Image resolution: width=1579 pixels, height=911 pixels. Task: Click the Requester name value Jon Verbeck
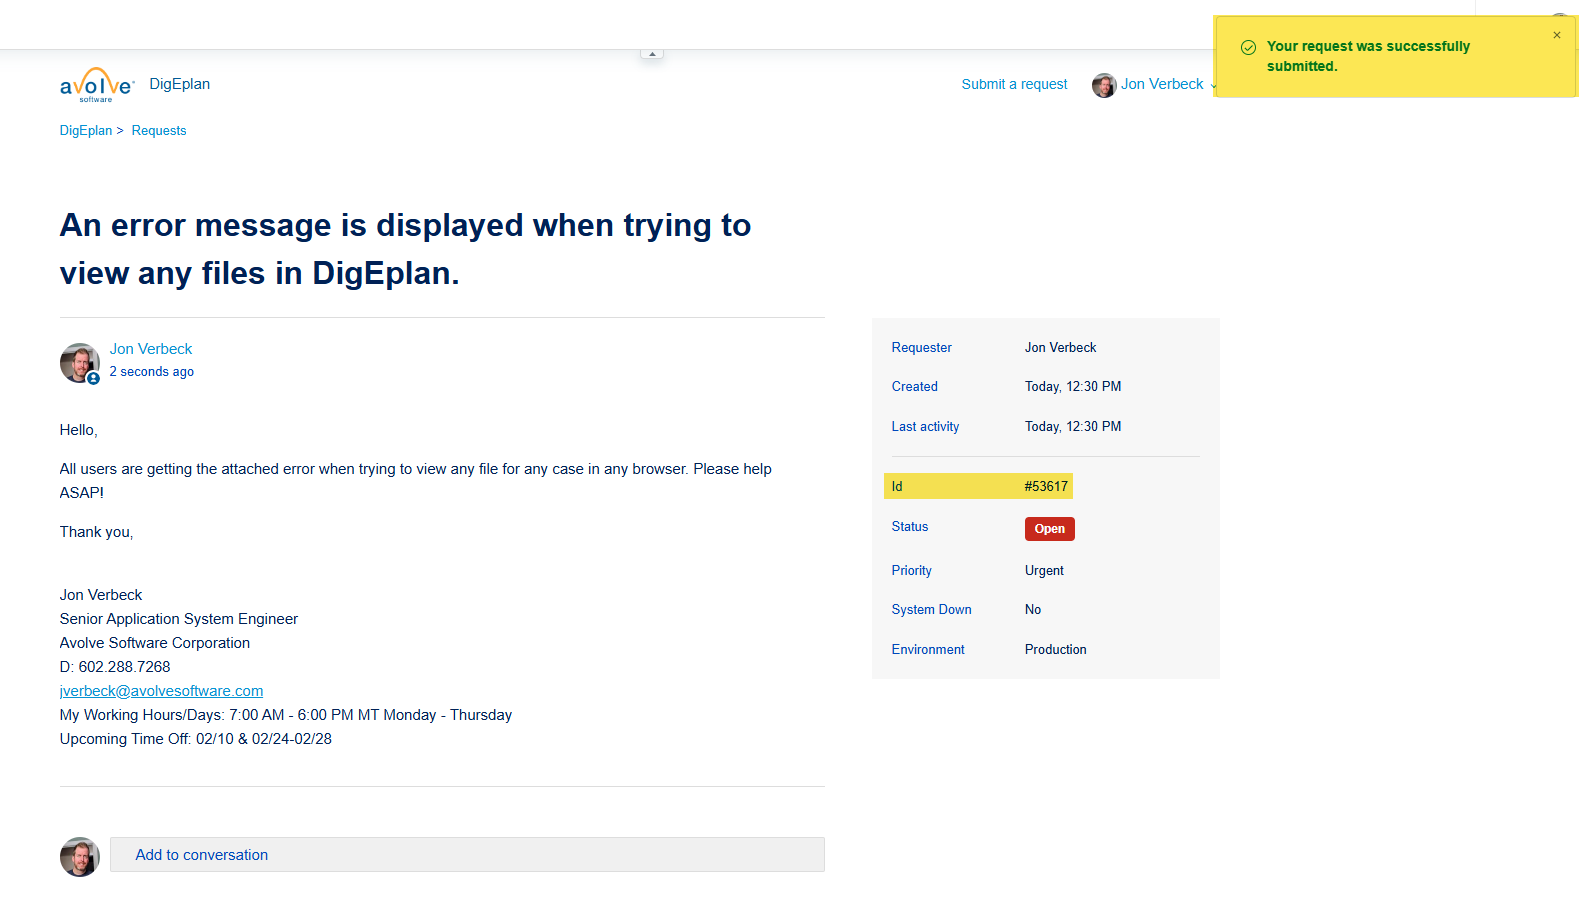pos(1060,348)
